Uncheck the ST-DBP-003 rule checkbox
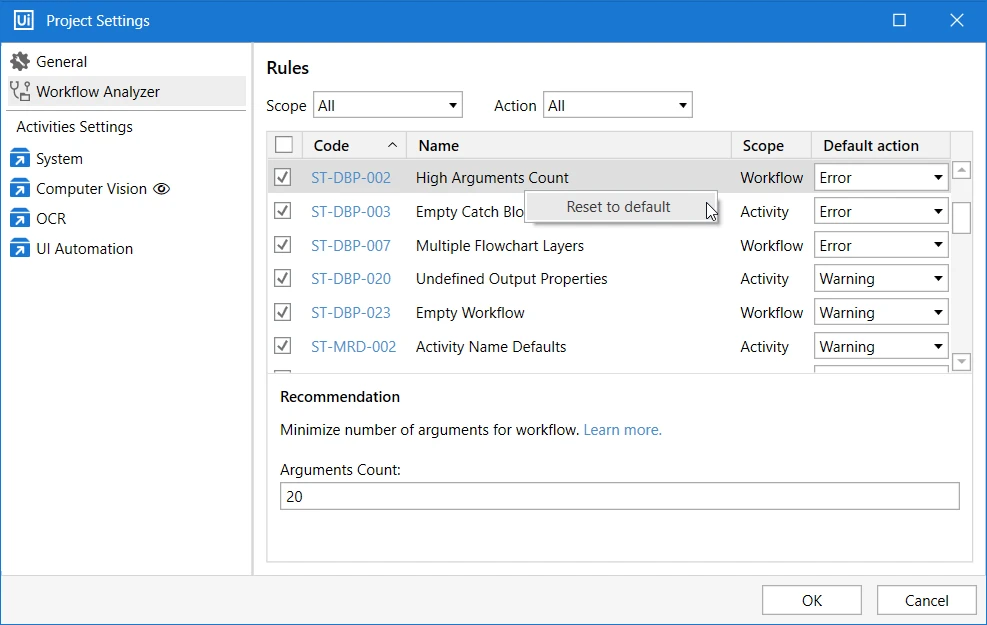The image size is (987, 625). [283, 211]
